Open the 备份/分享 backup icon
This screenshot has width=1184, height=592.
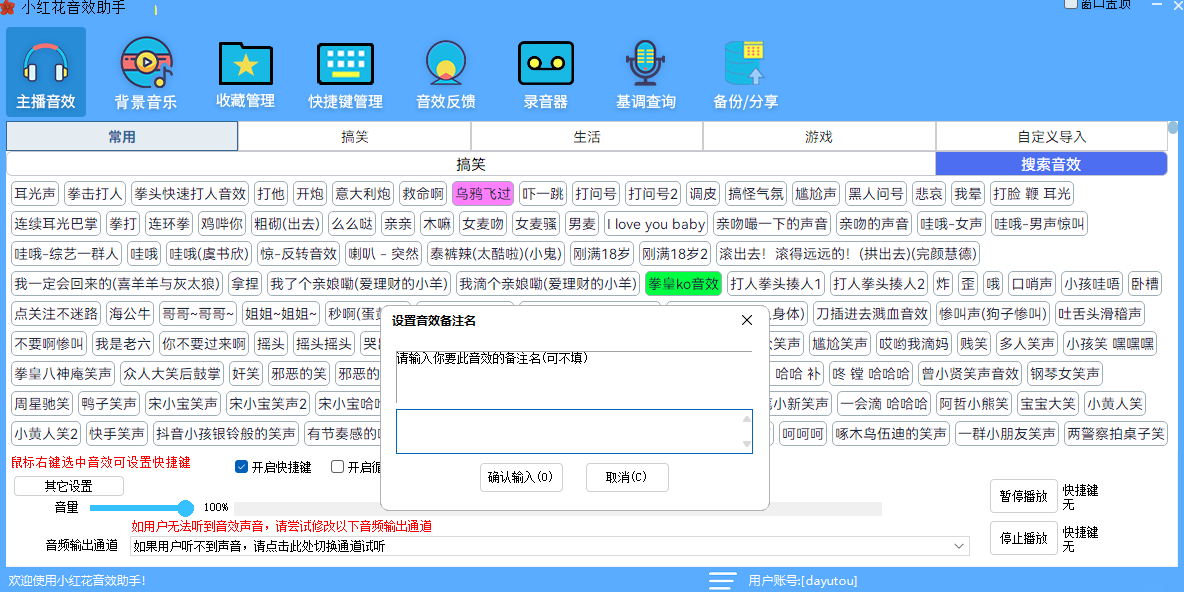click(745, 70)
